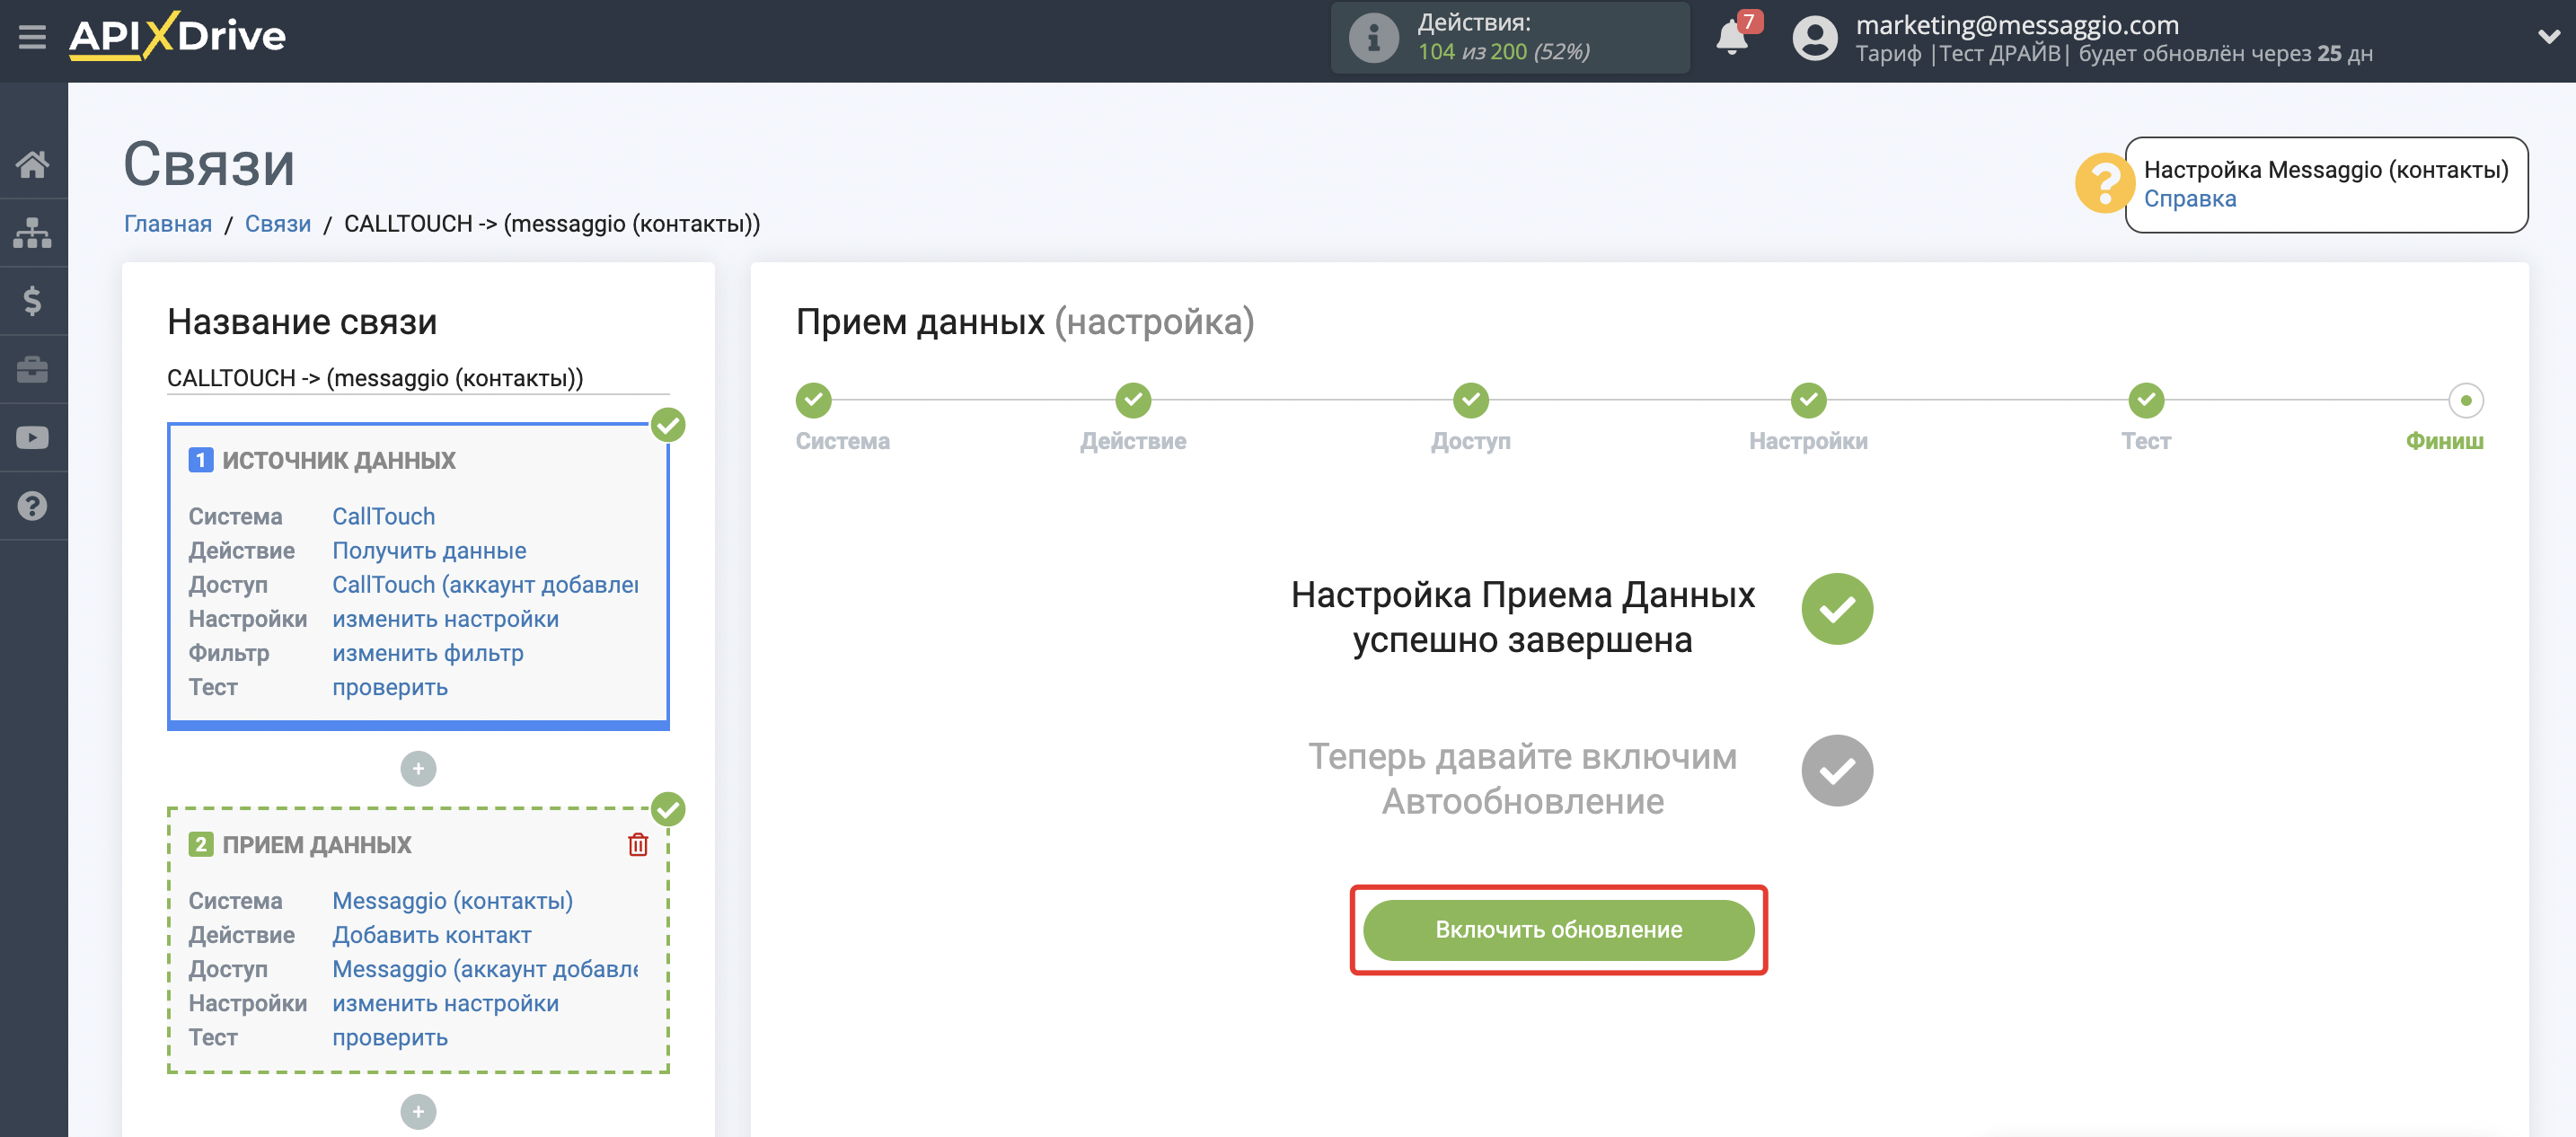
Task: Add a step below the ПРИЕМ ДАННЫХ block
Action: 418,1111
